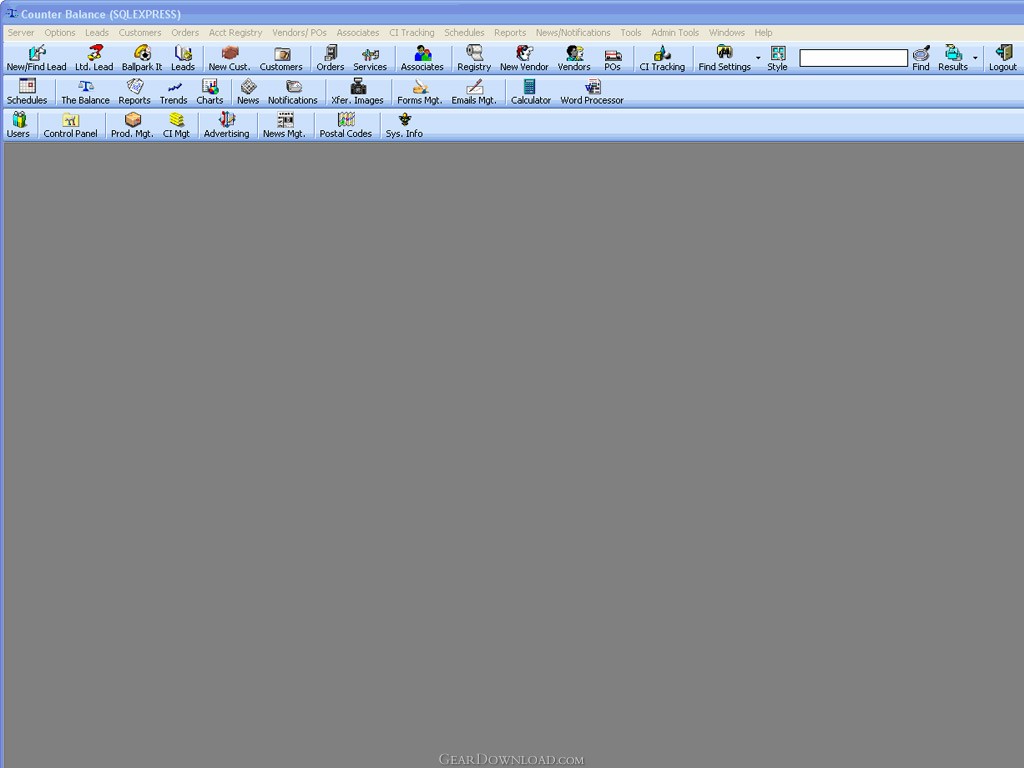The height and width of the screenshot is (768, 1024).
Task: Open the News toolbar icon
Action: coord(248,91)
